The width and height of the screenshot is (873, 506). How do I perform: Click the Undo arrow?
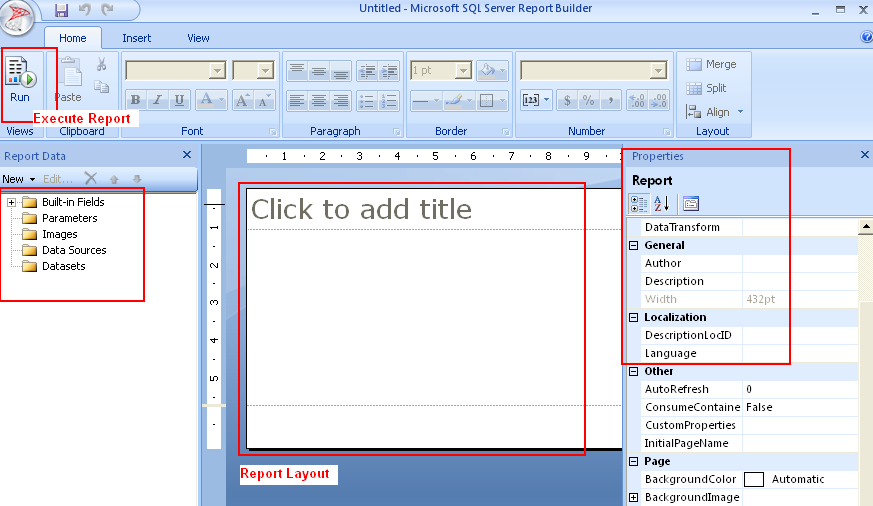pyautogui.click(x=84, y=9)
